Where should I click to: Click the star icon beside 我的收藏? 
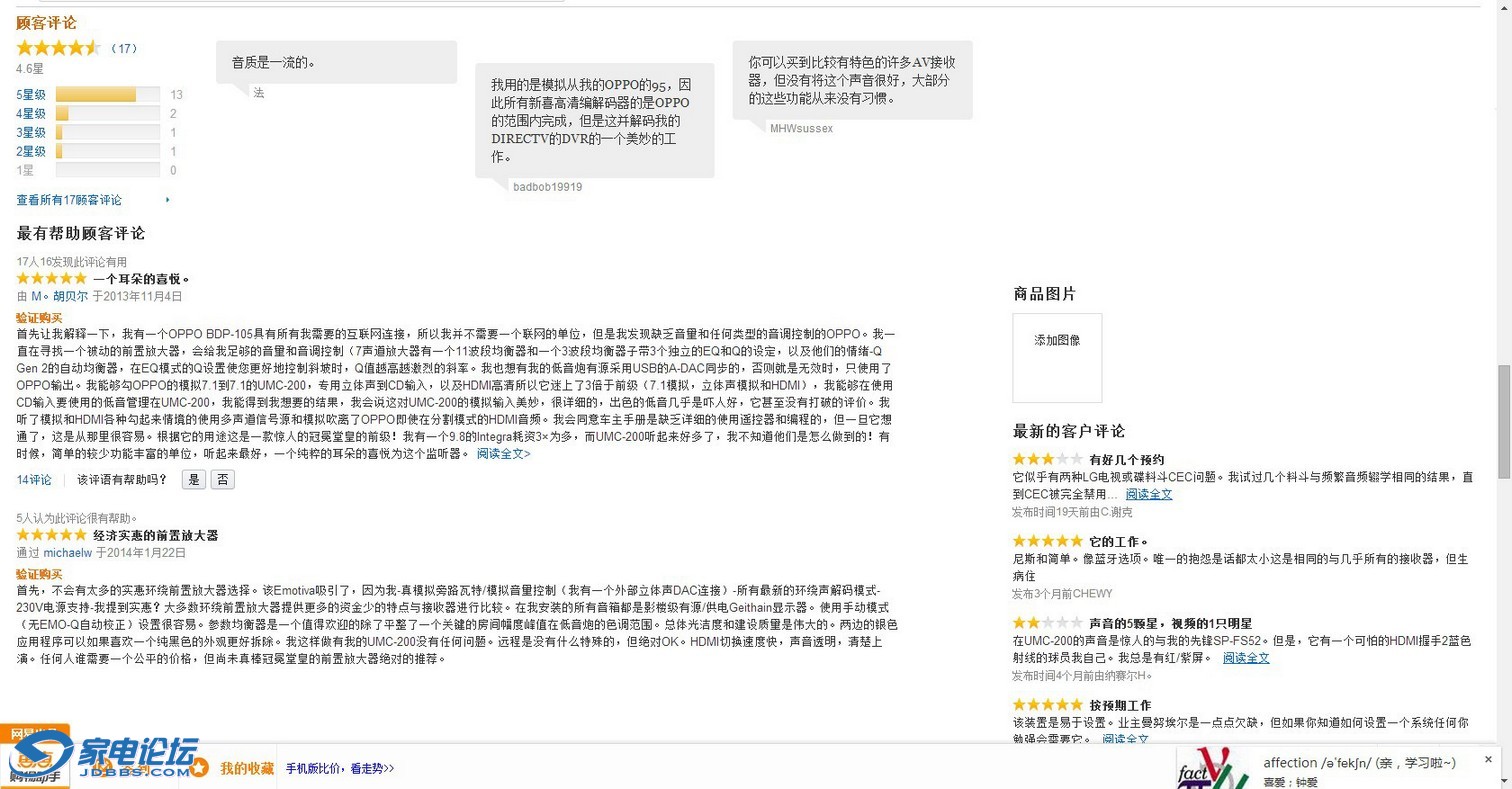[200, 768]
